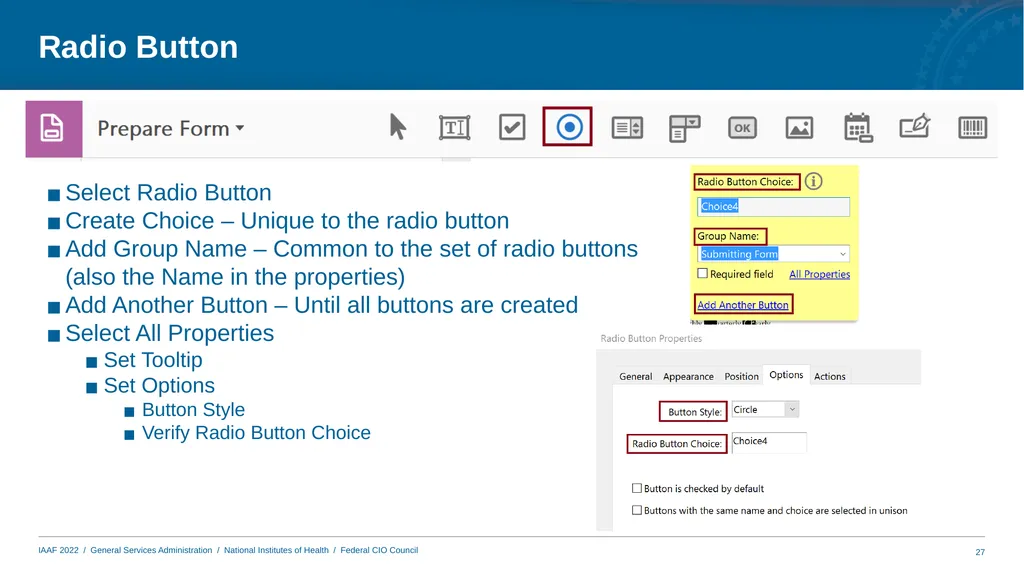Choose the List Box tool
The width and height of the screenshot is (1024, 575).
pos(627,127)
